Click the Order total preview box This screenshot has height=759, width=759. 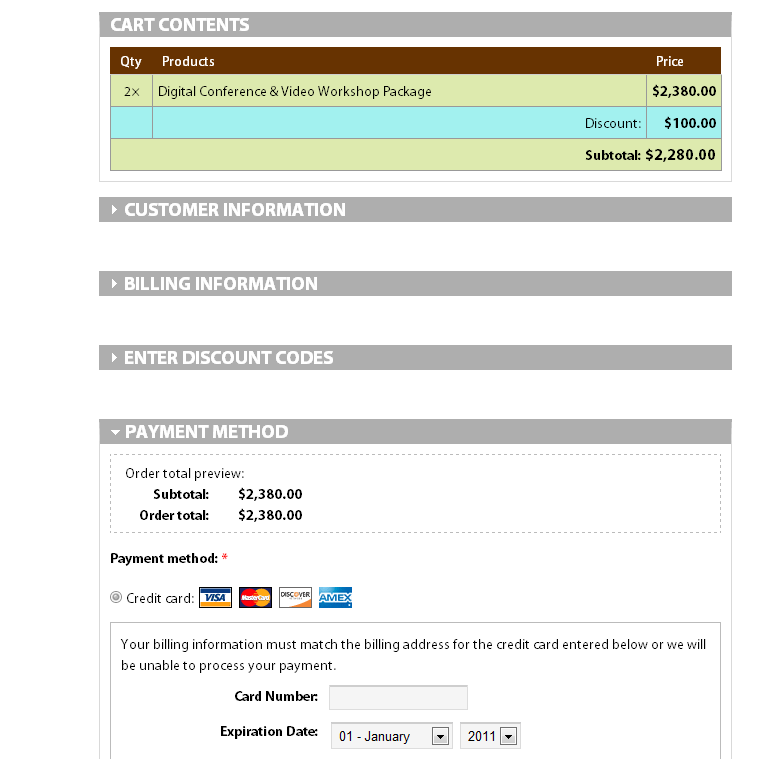tap(415, 494)
